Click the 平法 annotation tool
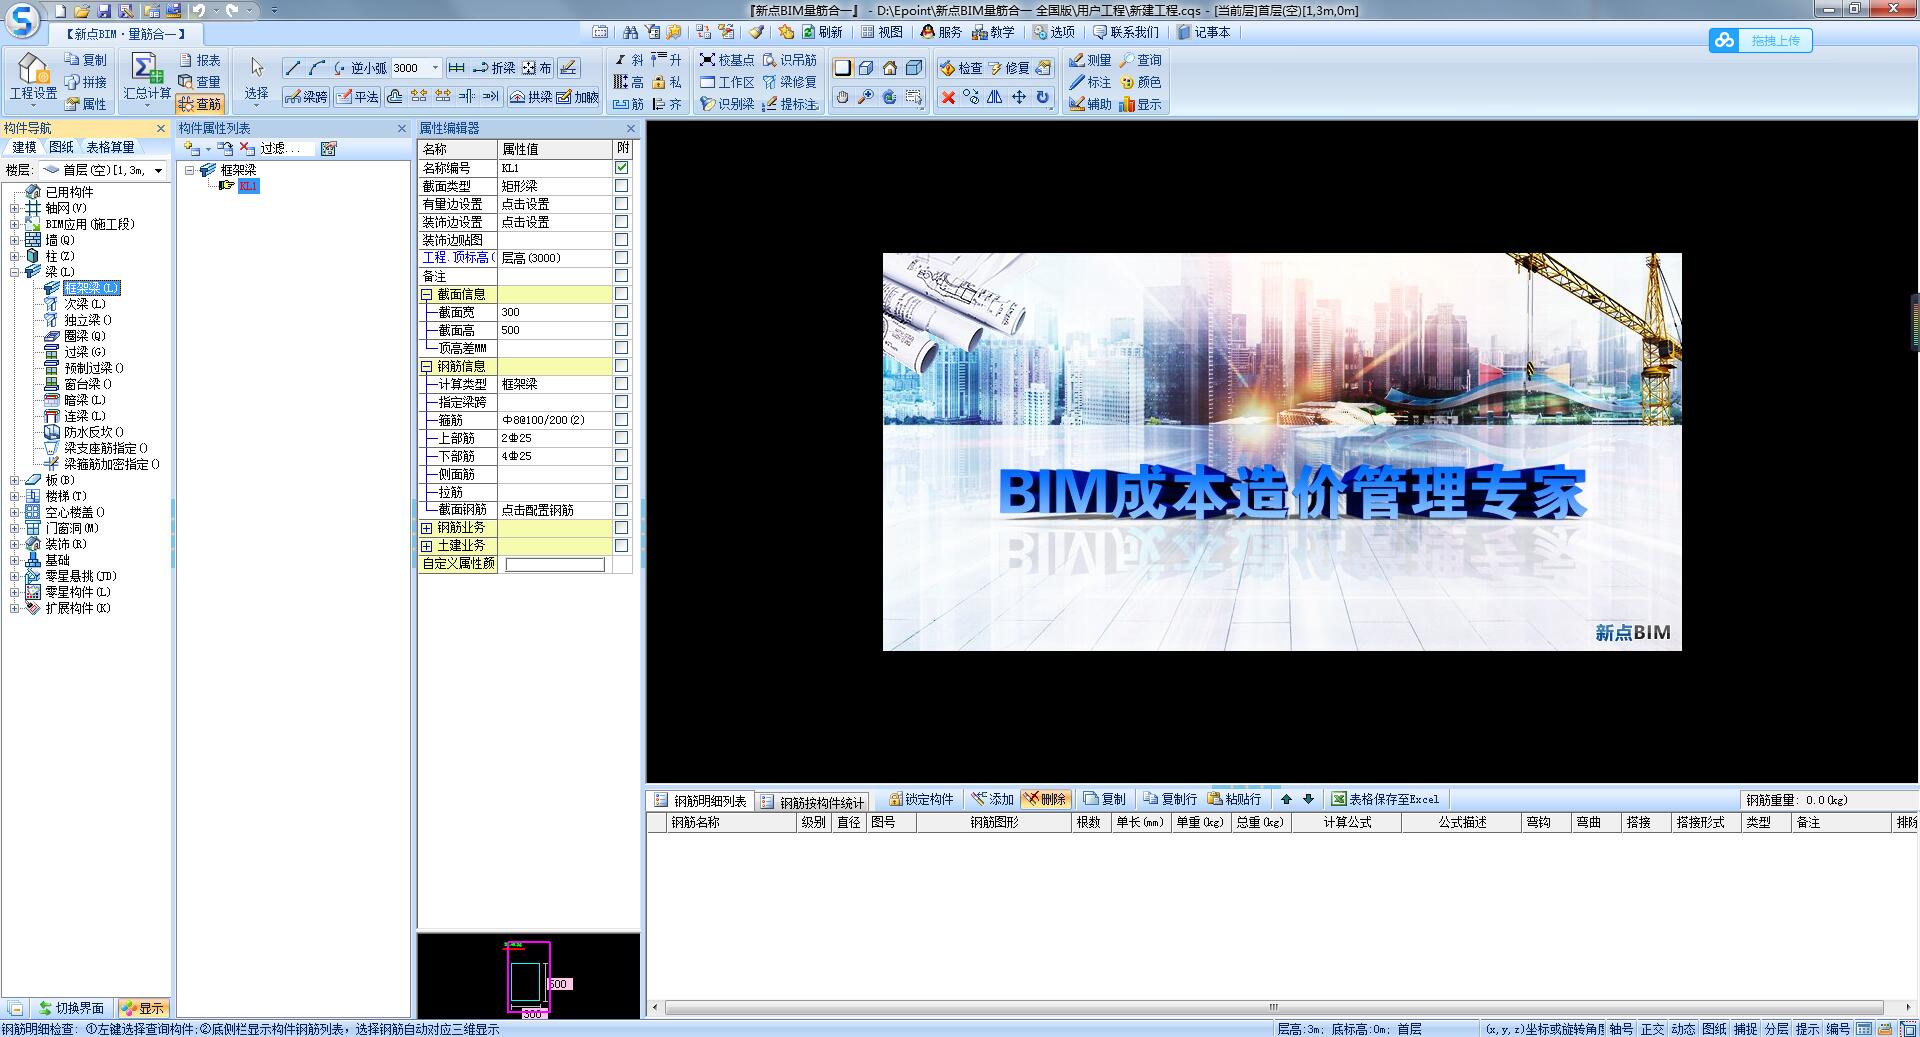 [358, 97]
